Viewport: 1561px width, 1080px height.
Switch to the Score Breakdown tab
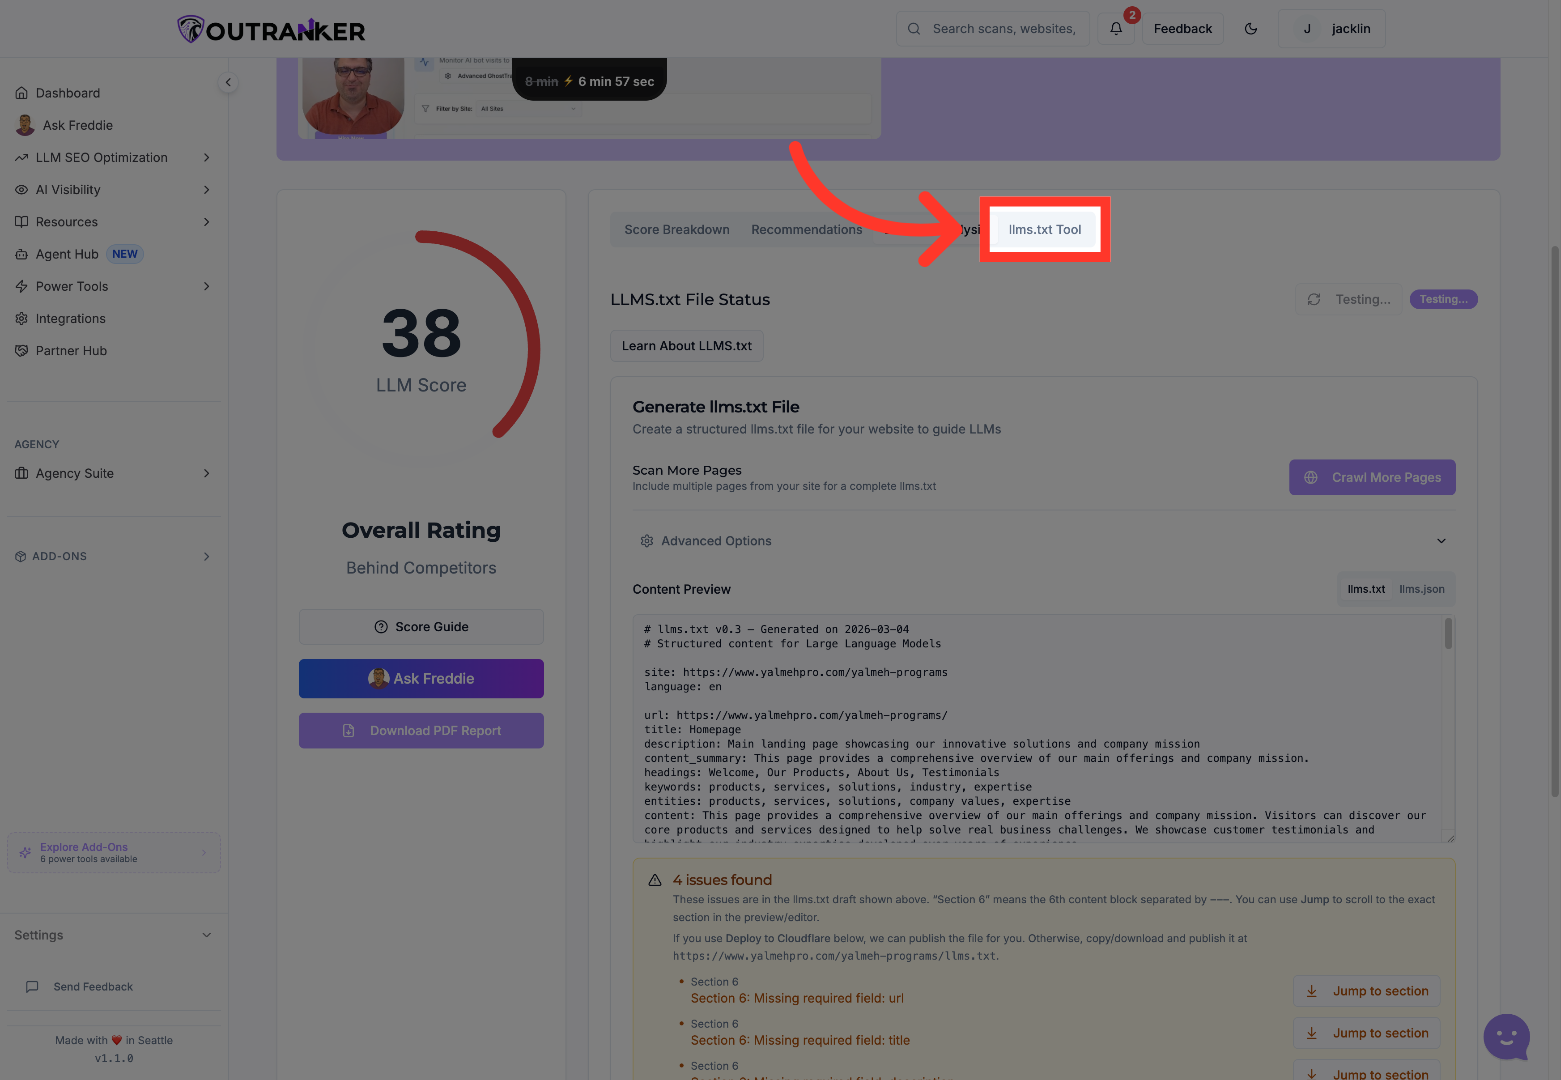pyautogui.click(x=677, y=230)
